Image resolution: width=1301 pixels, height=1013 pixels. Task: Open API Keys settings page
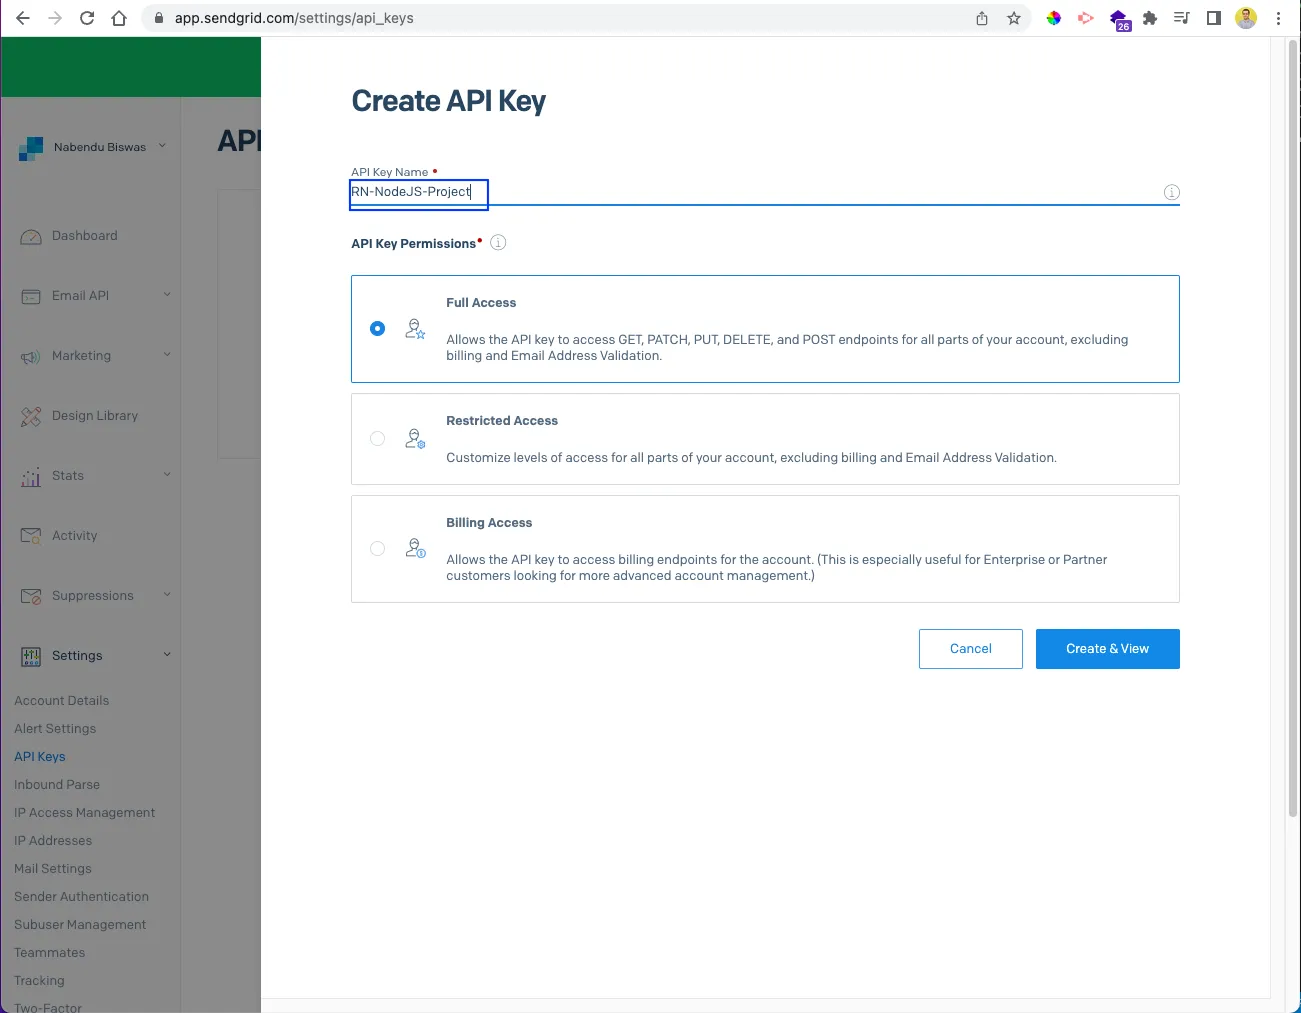(x=40, y=757)
